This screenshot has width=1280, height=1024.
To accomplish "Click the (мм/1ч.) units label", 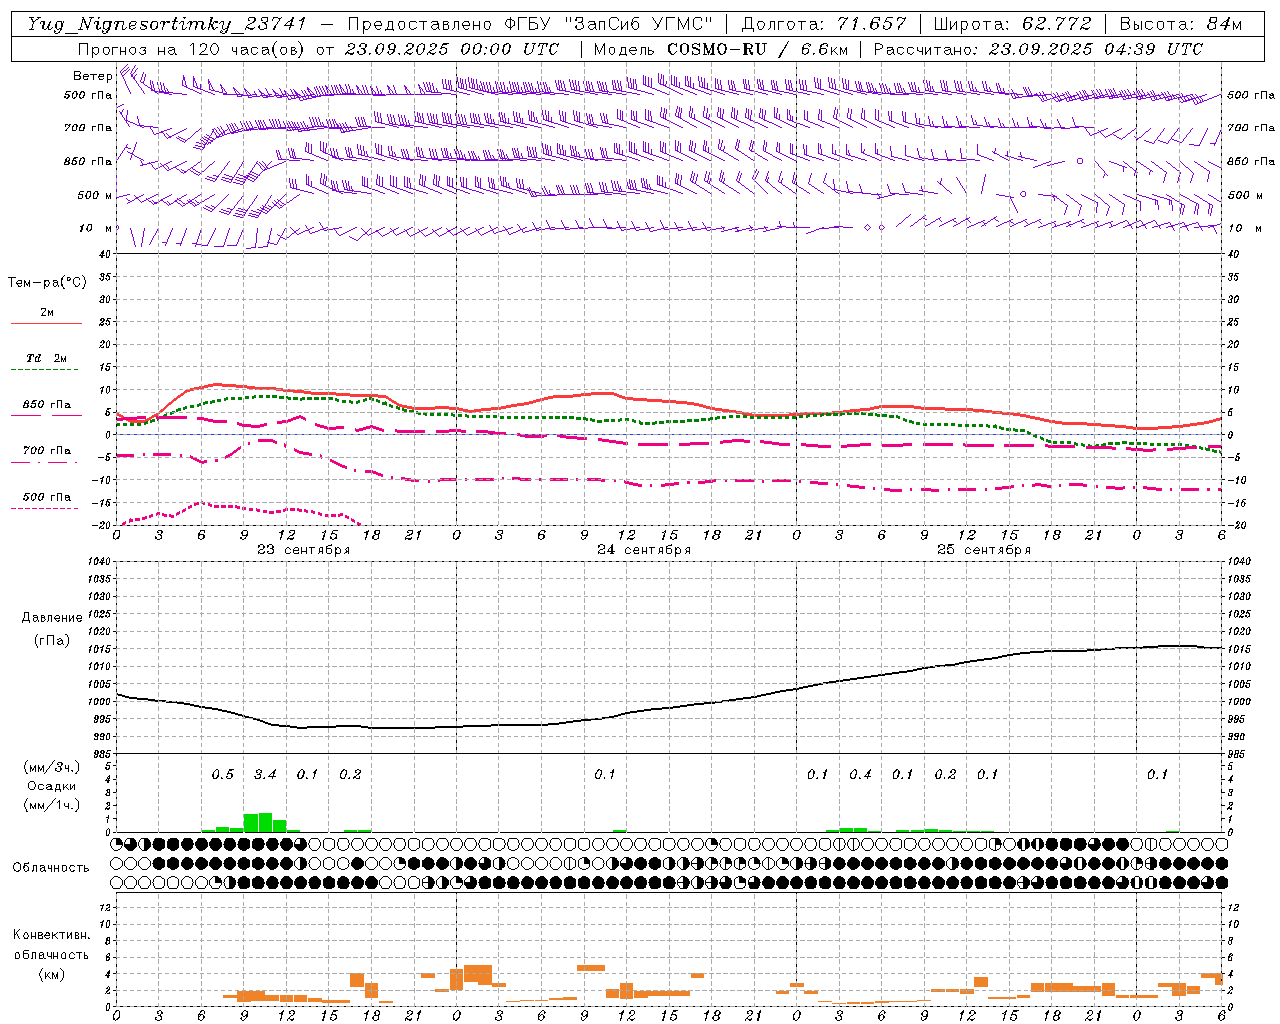I will coord(50,805).
